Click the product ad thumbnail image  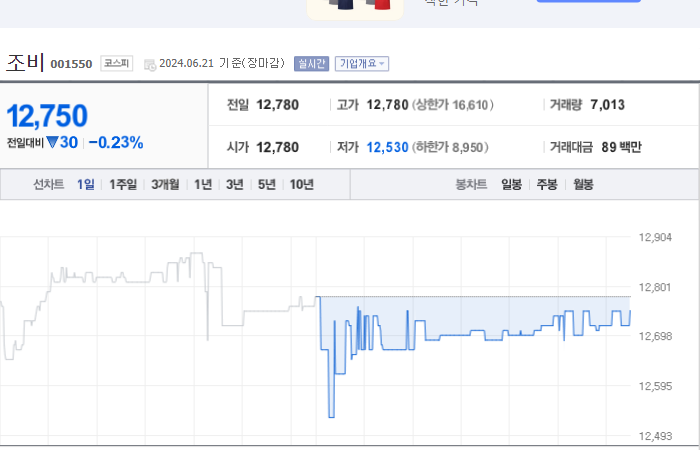click(x=355, y=8)
